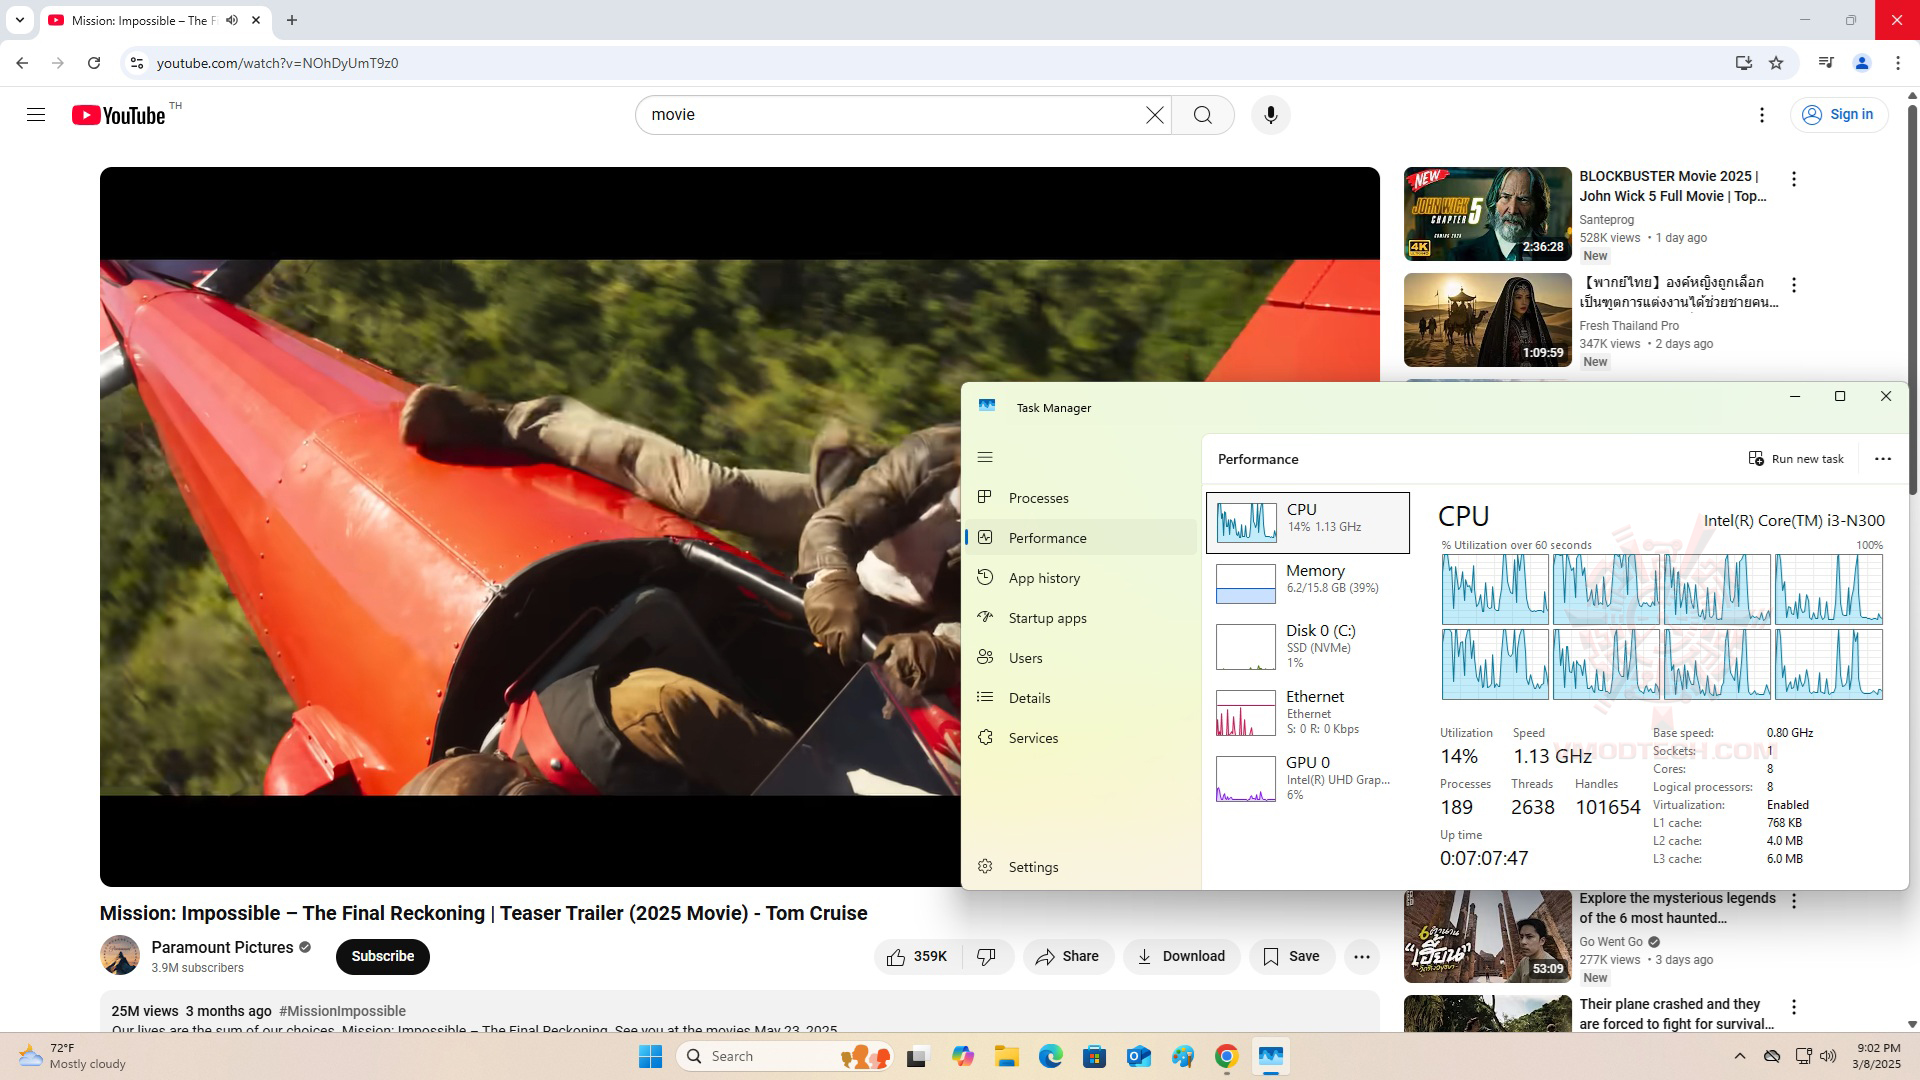The height and width of the screenshot is (1080, 1920).
Task: Click the YouTube search magnifier button
Action: (x=1202, y=115)
